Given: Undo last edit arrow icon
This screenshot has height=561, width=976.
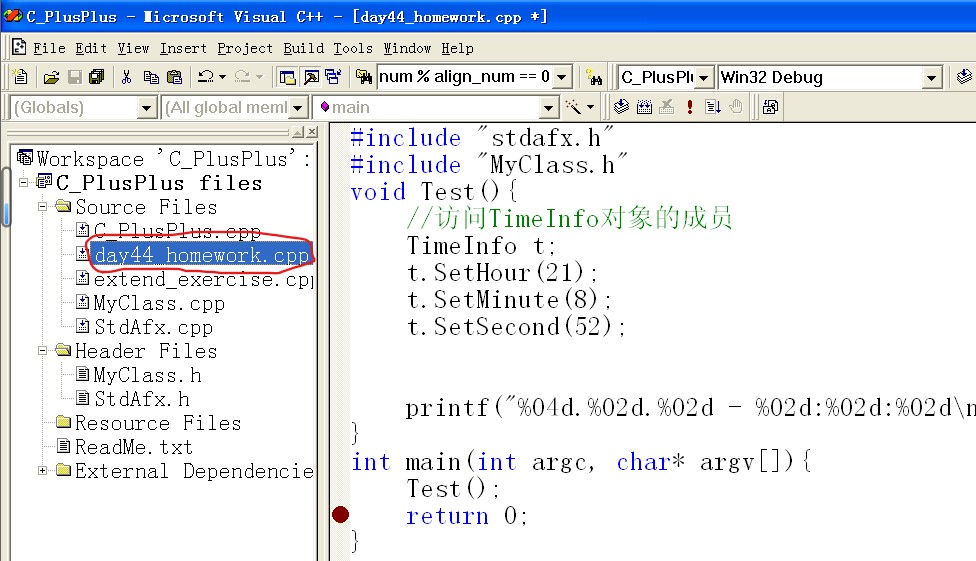Looking at the screenshot, I should [x=205, y=77].
